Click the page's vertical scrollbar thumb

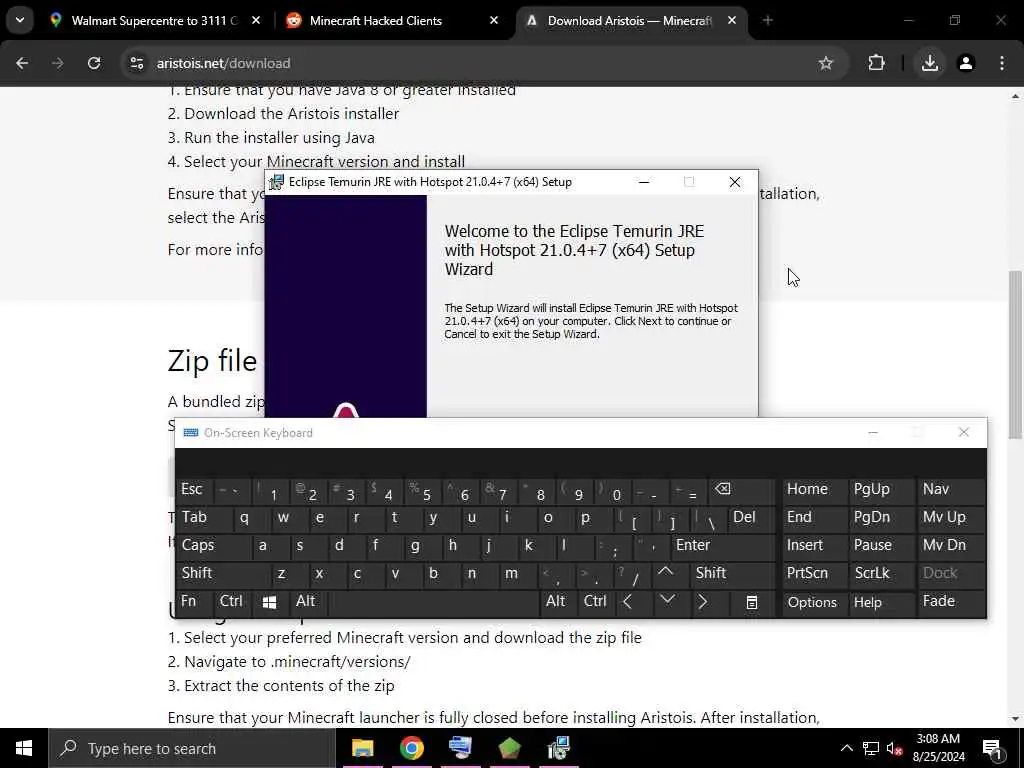point(1015,355)
